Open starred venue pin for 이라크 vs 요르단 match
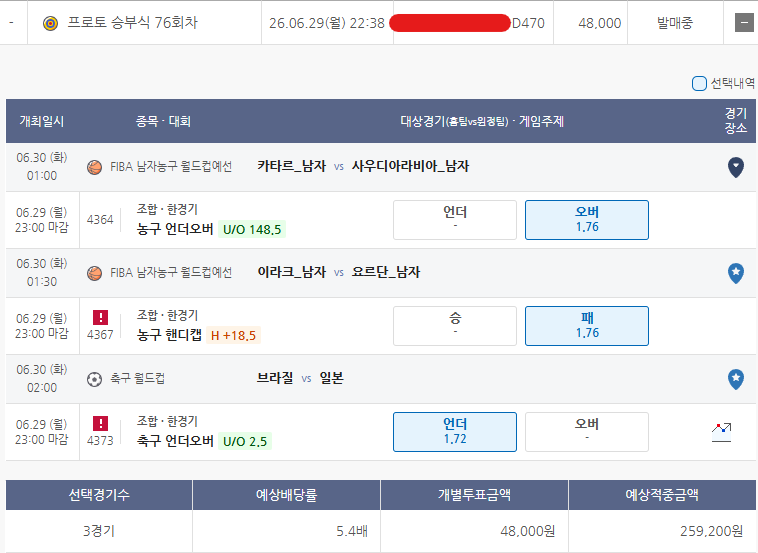 tap(736, 273)
